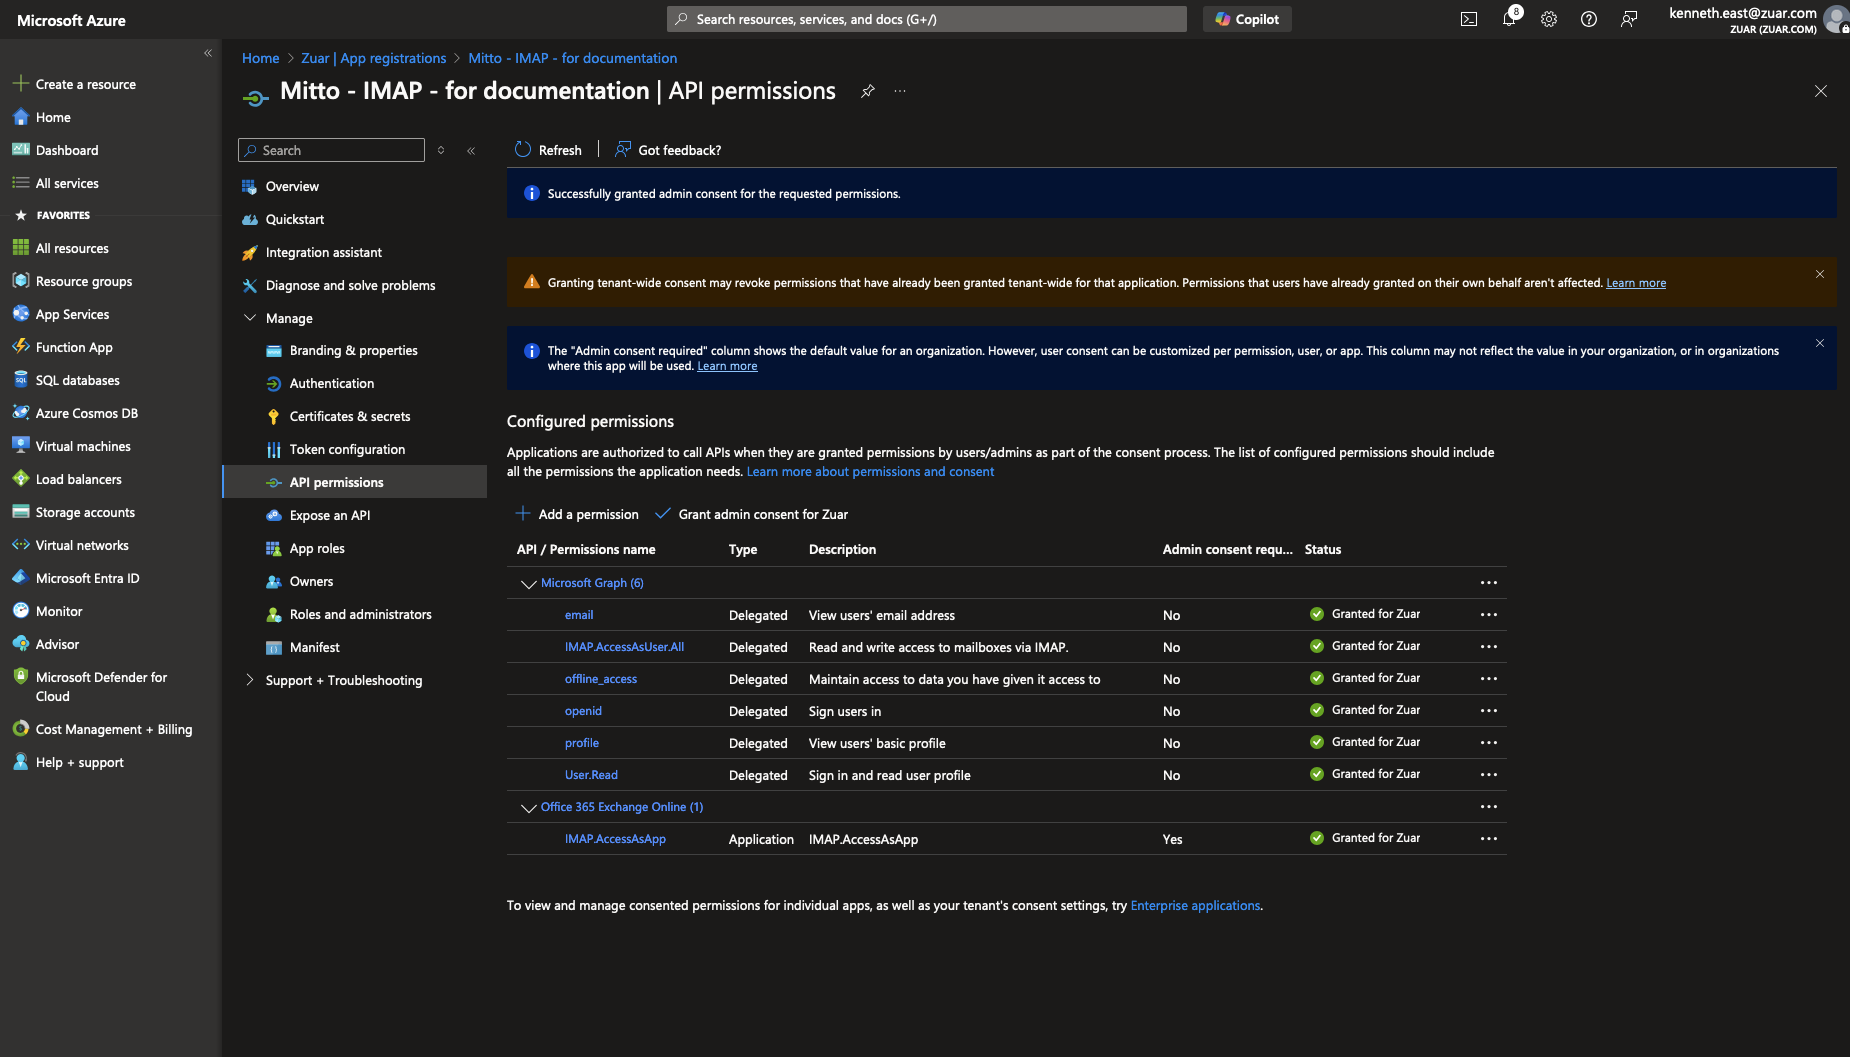Collapse the Manage section
This screenshot has height=1057, width=1850.
(x=250, y=318)
